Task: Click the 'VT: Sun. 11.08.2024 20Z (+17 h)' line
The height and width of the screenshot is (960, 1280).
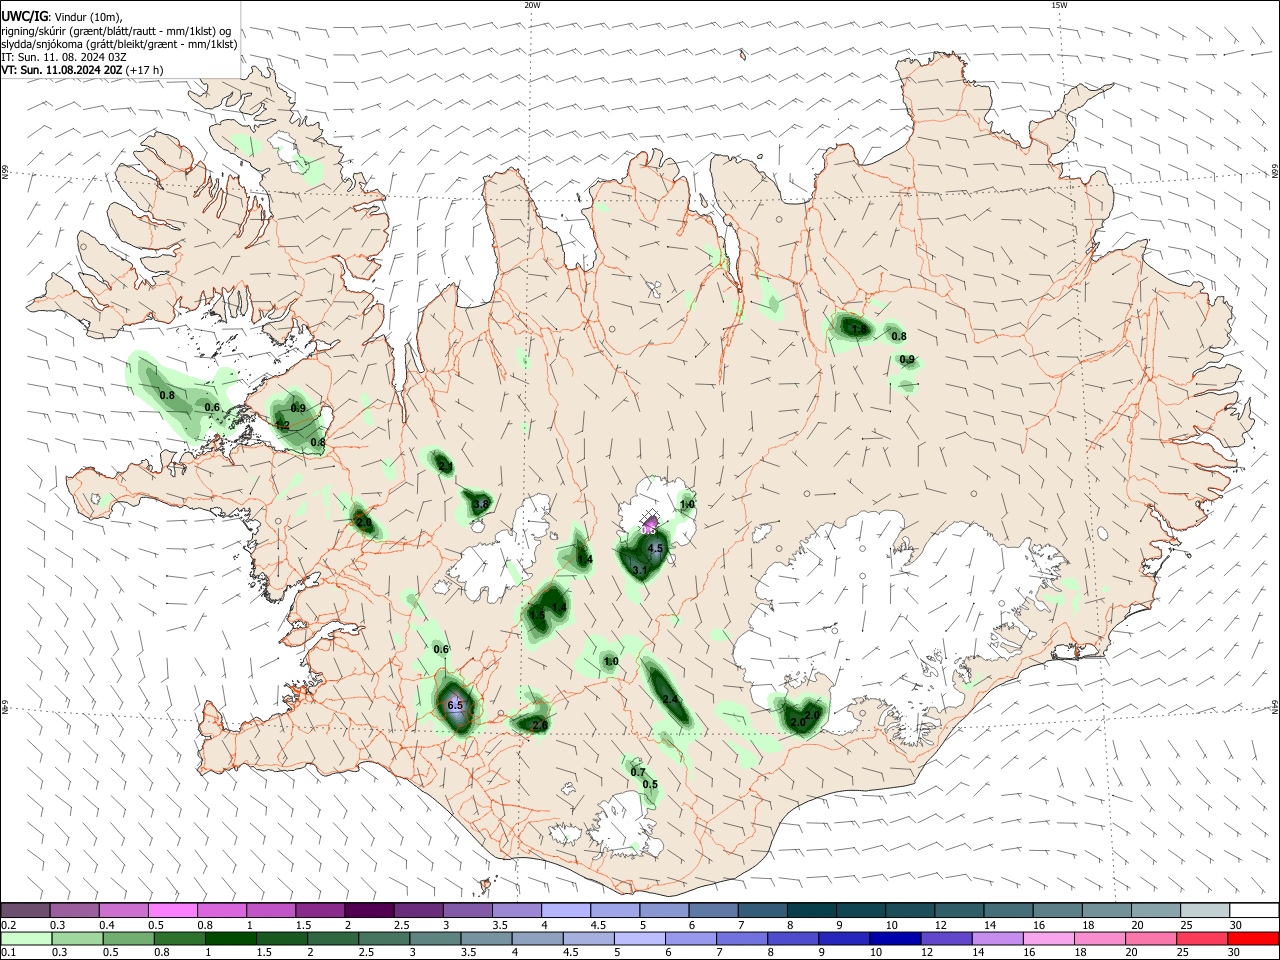Action: pyautogui.click(x=82, y=70)
